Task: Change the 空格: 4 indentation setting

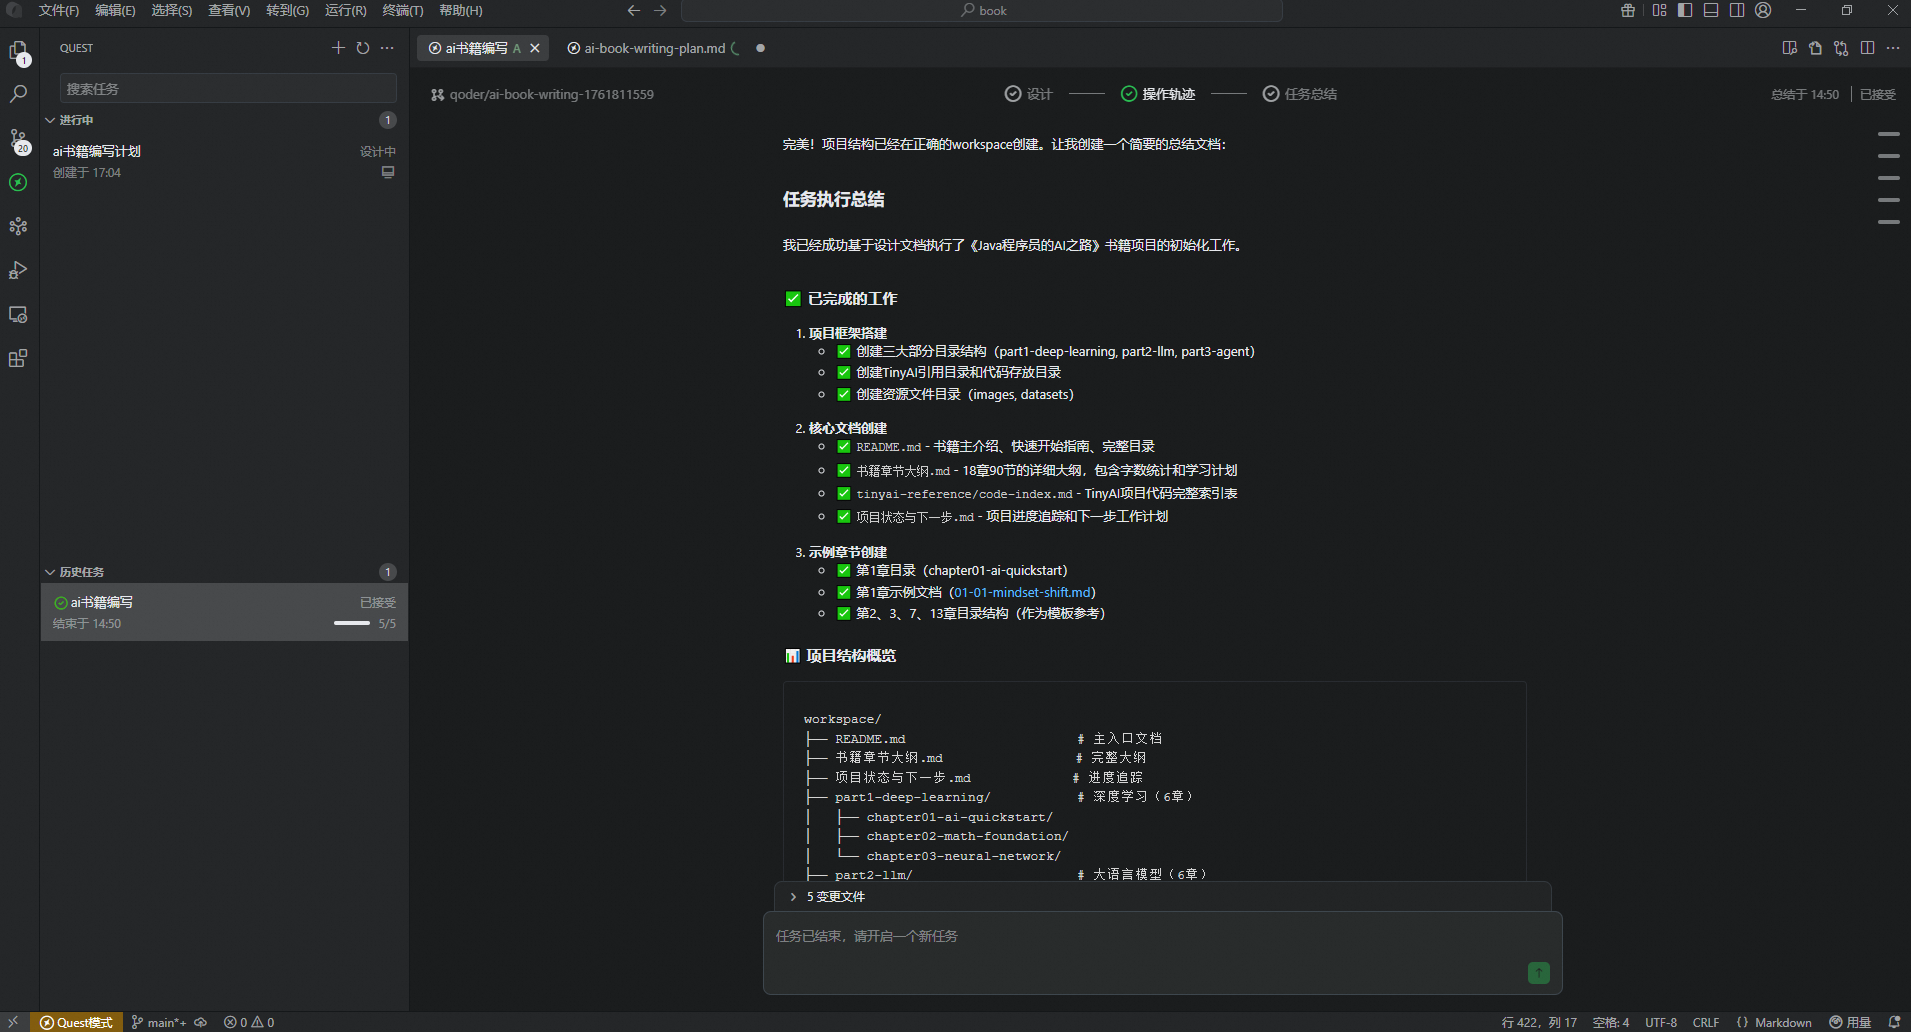Action: click(x=1611, y=1022)
